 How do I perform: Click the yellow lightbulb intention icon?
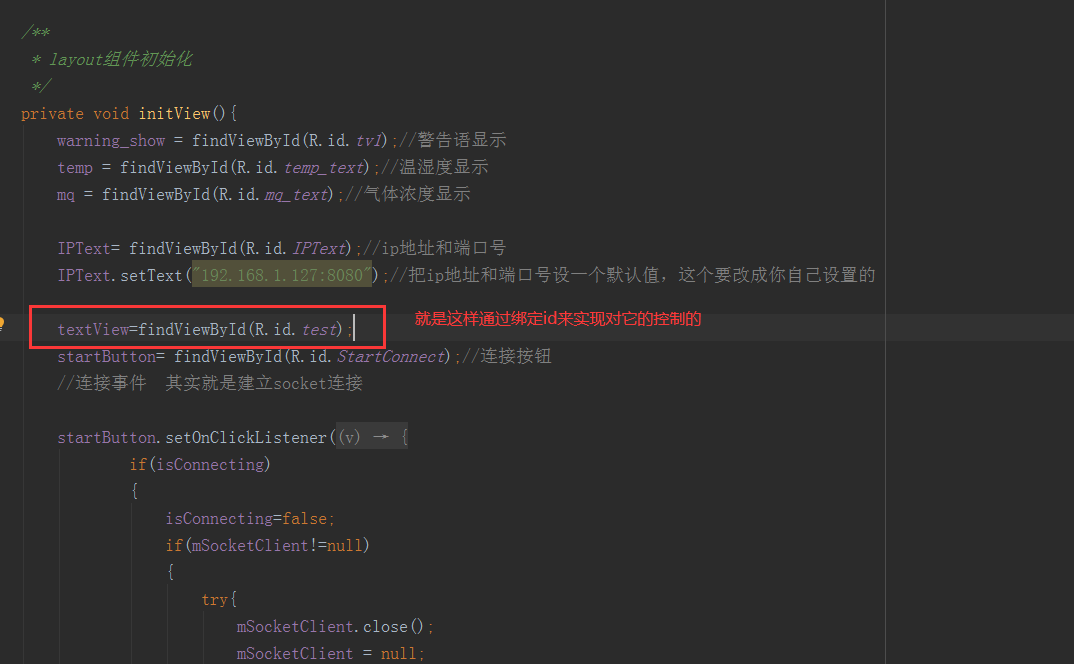click(3, 321)
